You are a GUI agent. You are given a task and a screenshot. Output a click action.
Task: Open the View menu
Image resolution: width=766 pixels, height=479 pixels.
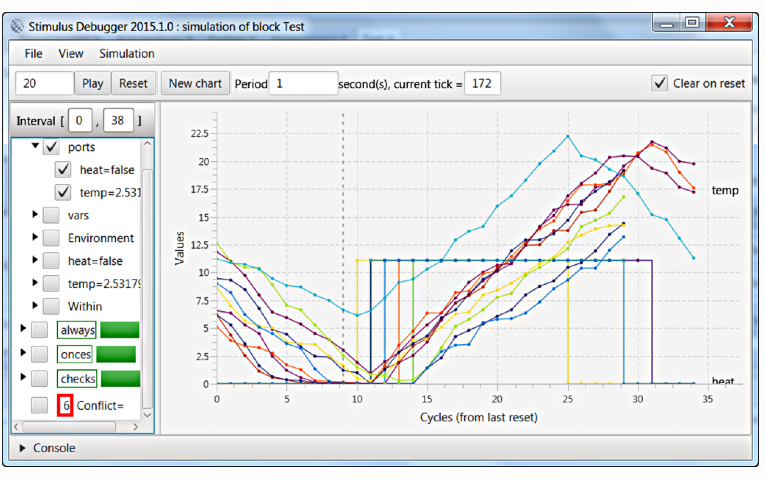tap(71, 53)
